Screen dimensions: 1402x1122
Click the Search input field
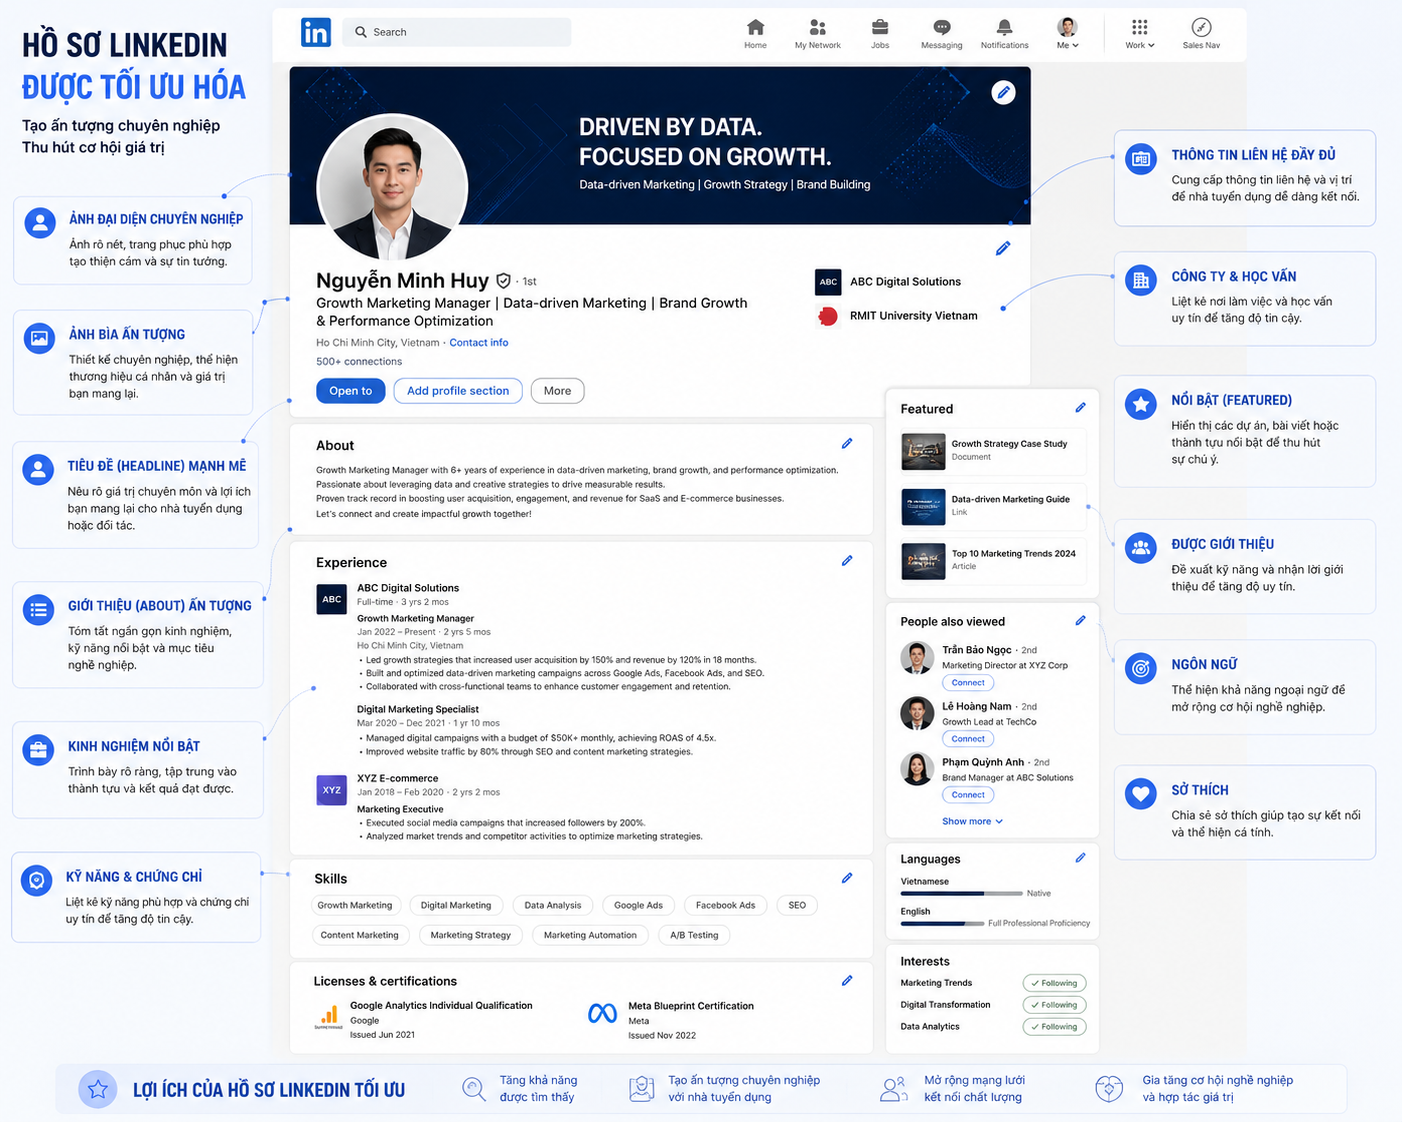457,32
